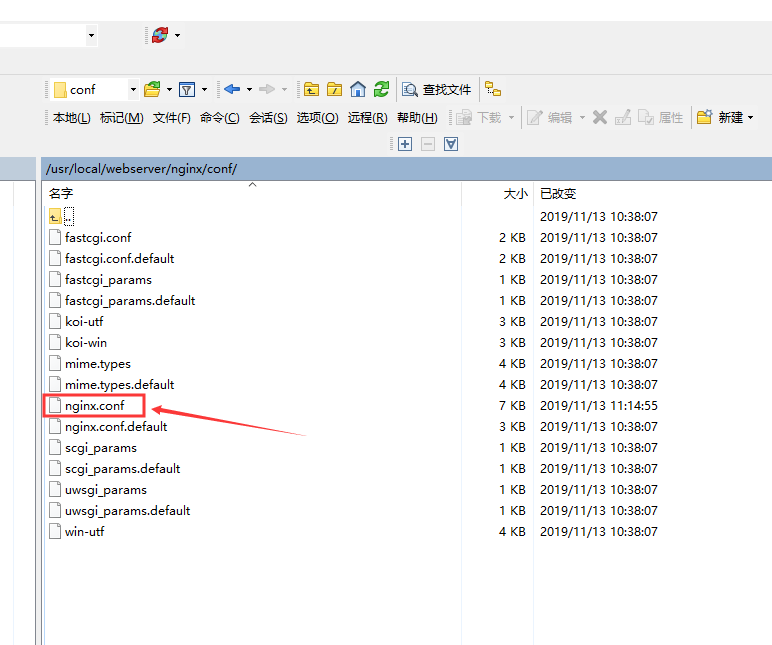Refresh the remote directory listing
The height and width of the screenshot is (645, 772).
(x=381, y=89)
